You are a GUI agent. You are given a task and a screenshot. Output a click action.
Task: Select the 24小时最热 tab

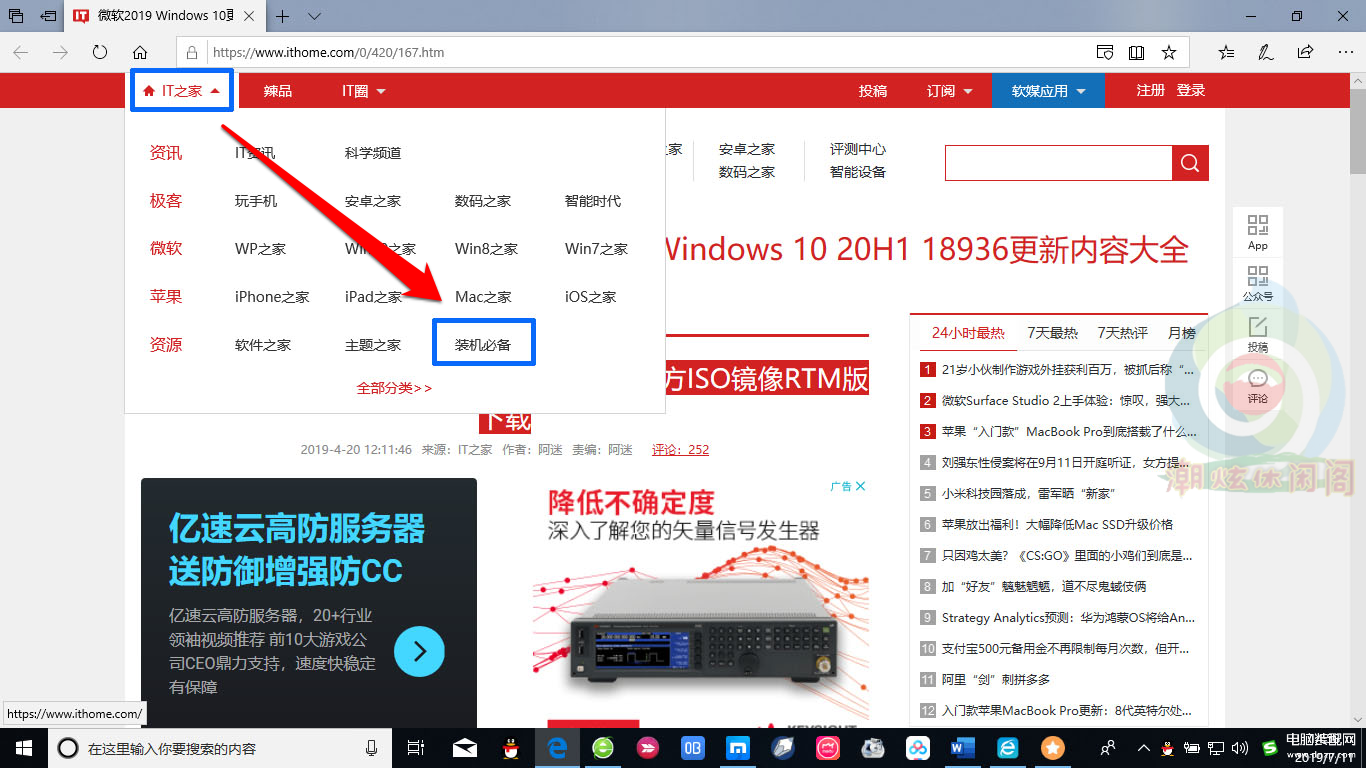[x=968, y=333]
